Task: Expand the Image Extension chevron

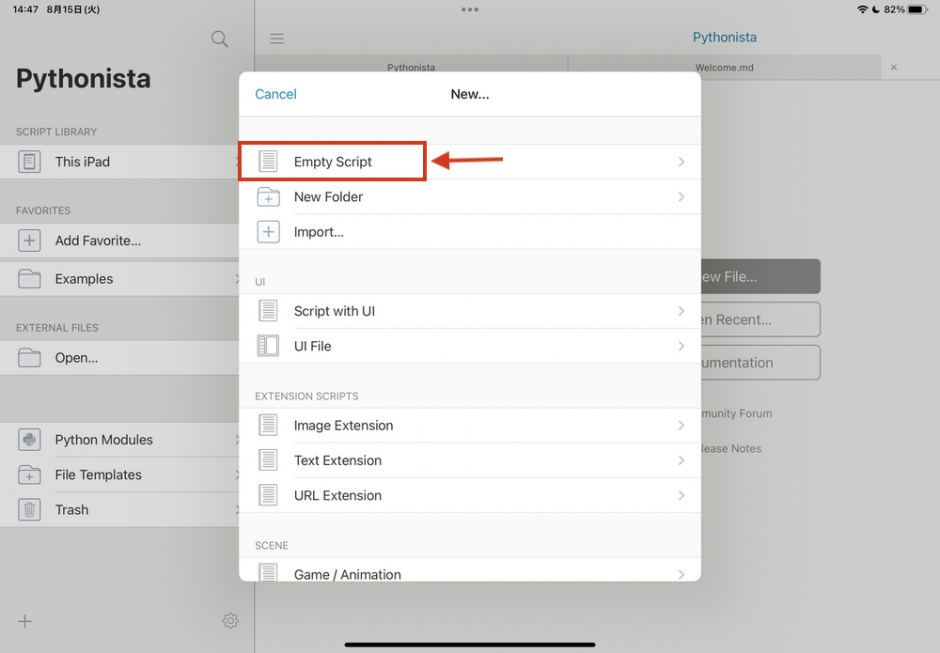Action: pos(681,425)
